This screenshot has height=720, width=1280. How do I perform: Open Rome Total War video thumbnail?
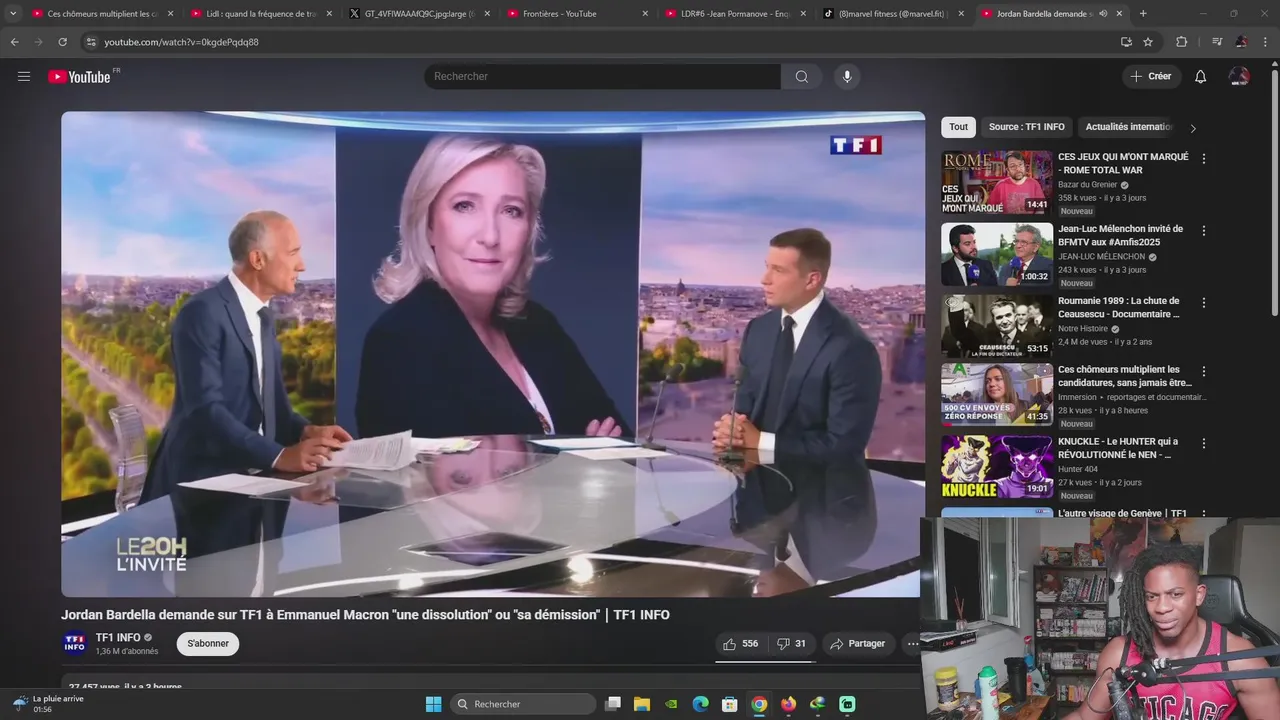(997, 182)
